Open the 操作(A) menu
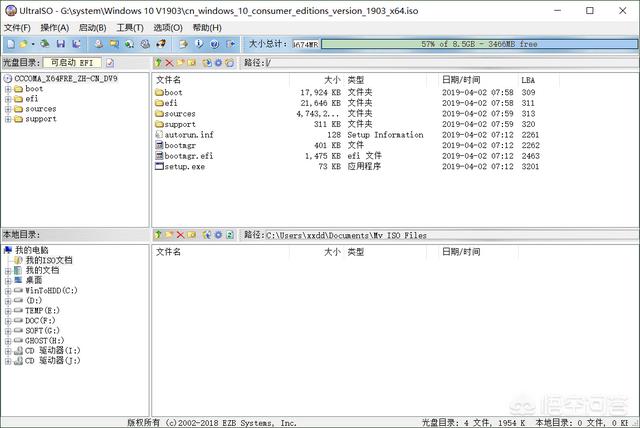The width and height of the screenshot is (640, 428). coord(54,28)
